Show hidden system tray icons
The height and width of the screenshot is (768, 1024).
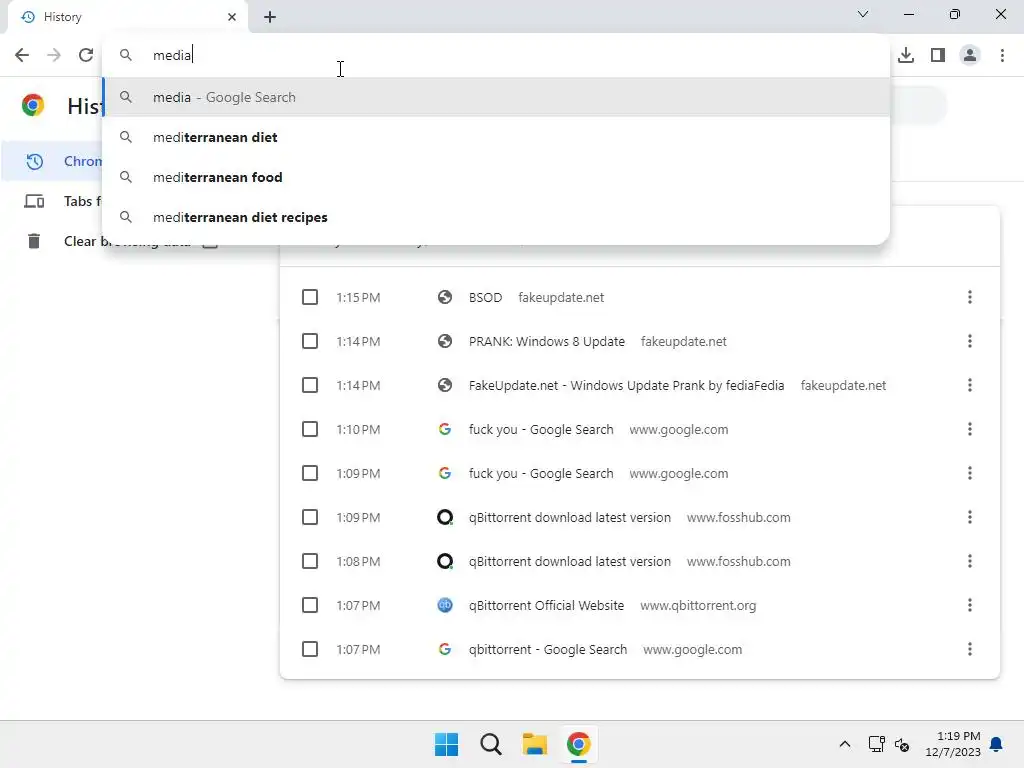click(844, 744)
